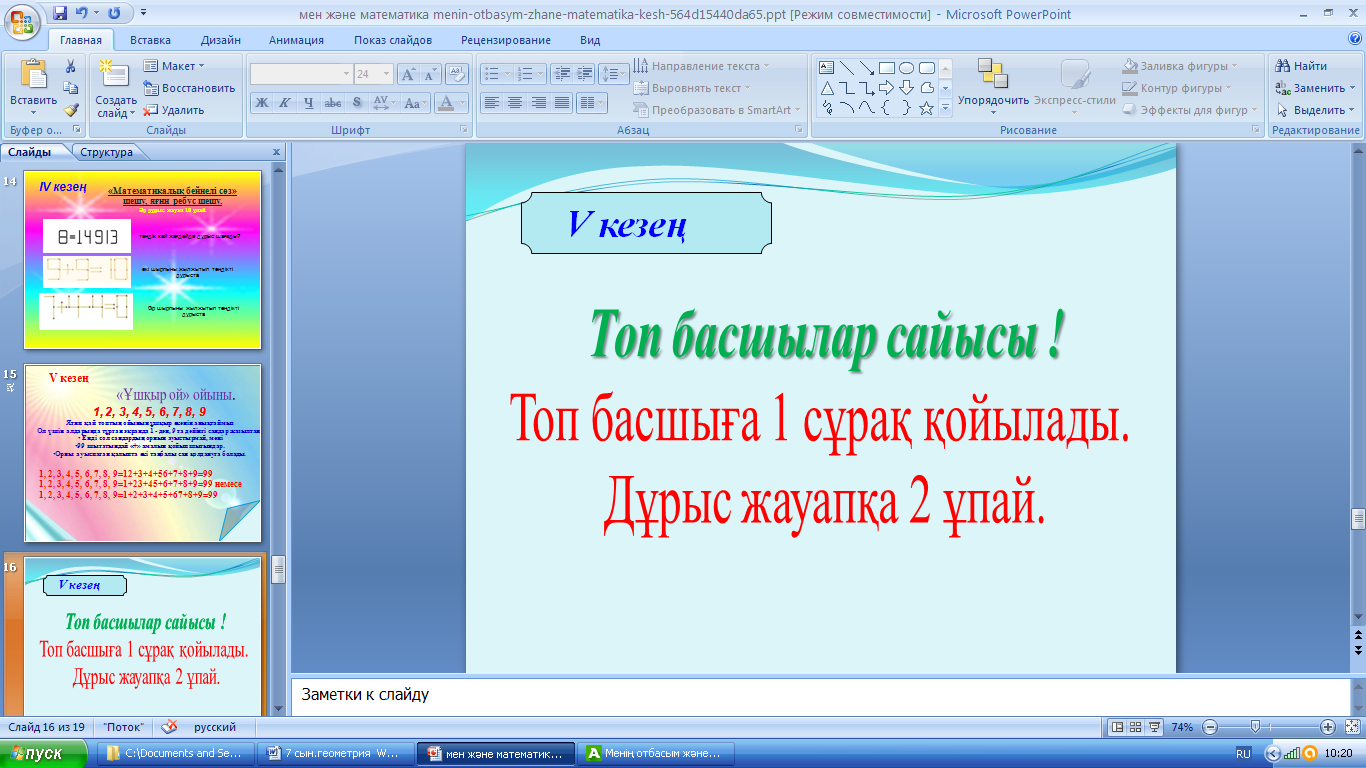Toggle bold (Ж) formatting
Image resolution: width=1366 pixels, height=768 pixels.
(261, 102)
